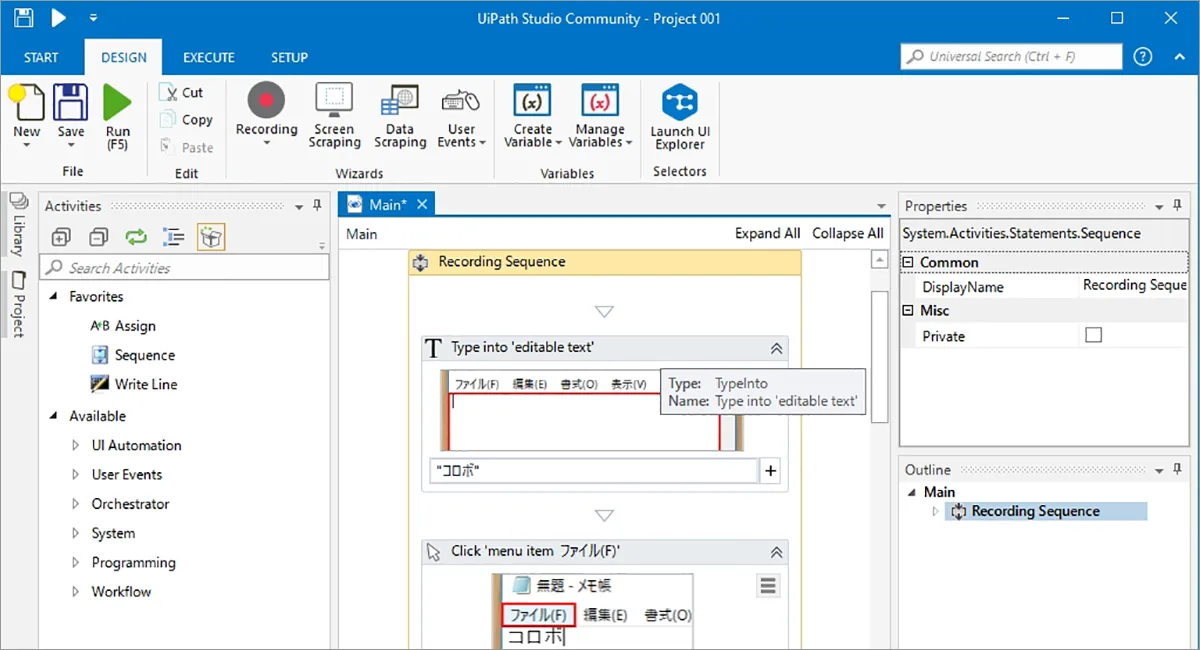Run the workflow with Run (F5)
The image size is (1200, 650).
pos(118,116)
